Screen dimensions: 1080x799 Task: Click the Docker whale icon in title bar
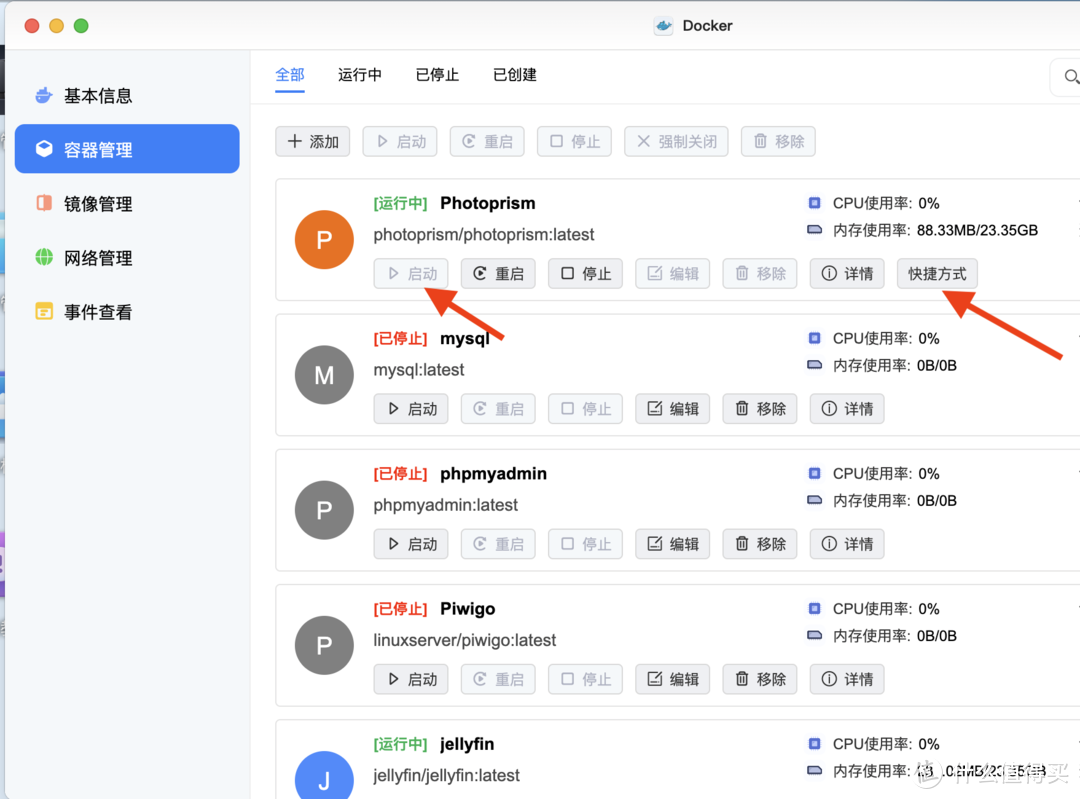(663, 25)
